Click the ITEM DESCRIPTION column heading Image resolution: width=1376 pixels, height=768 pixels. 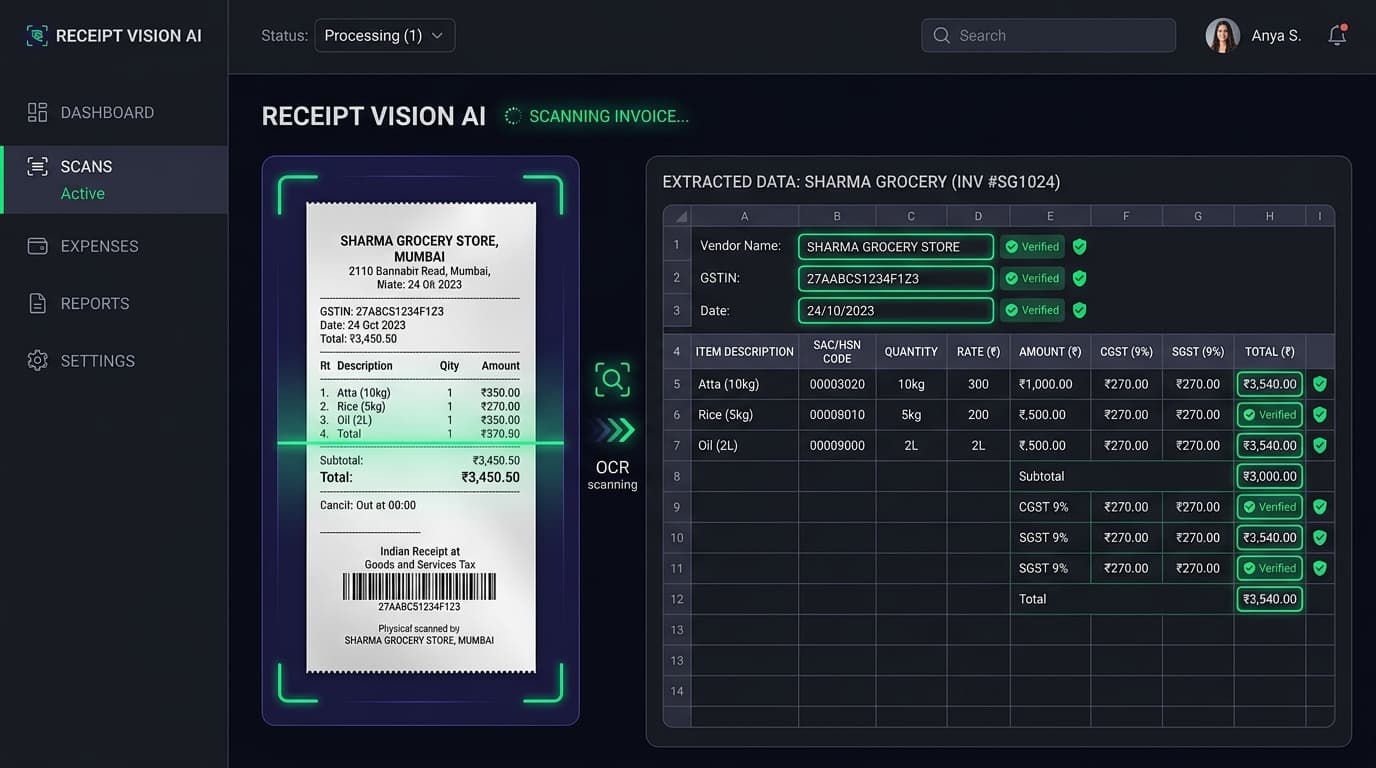coord(745,352)
